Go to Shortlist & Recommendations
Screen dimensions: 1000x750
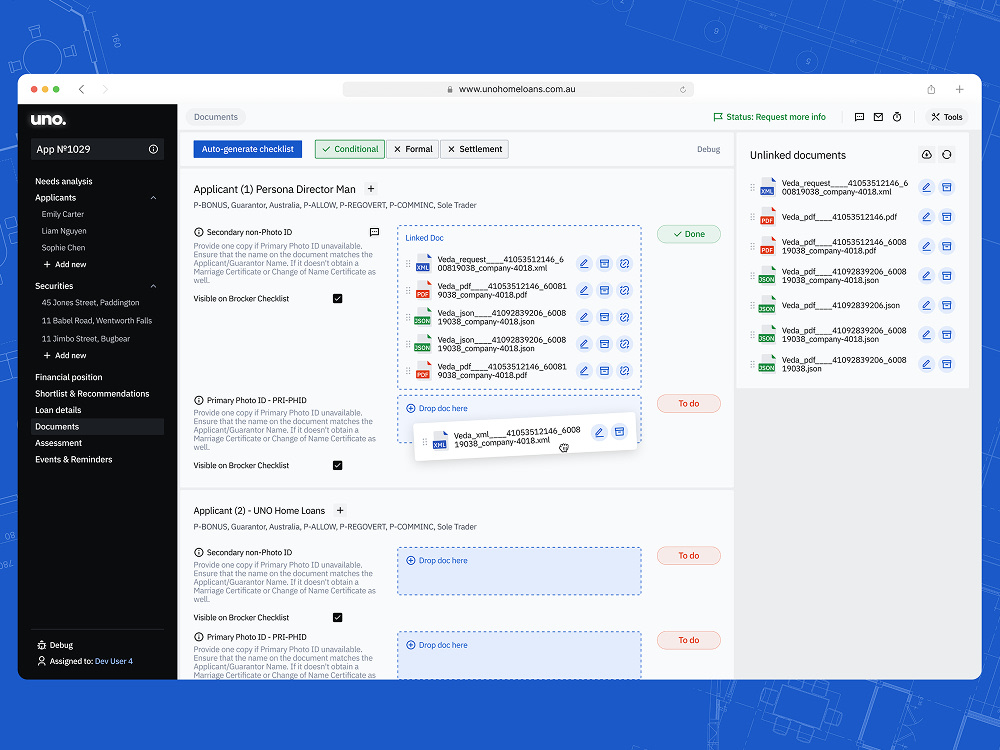click(x=92, y=393)
